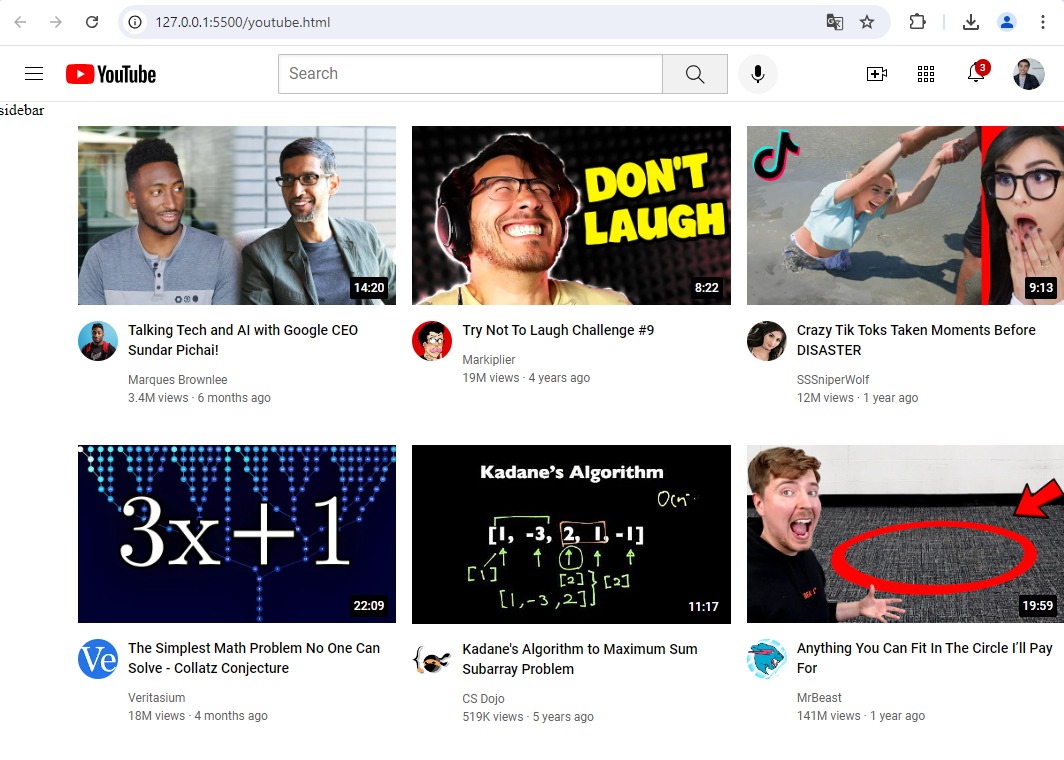Click the 14:20 duration badge

tap(369, 288)
